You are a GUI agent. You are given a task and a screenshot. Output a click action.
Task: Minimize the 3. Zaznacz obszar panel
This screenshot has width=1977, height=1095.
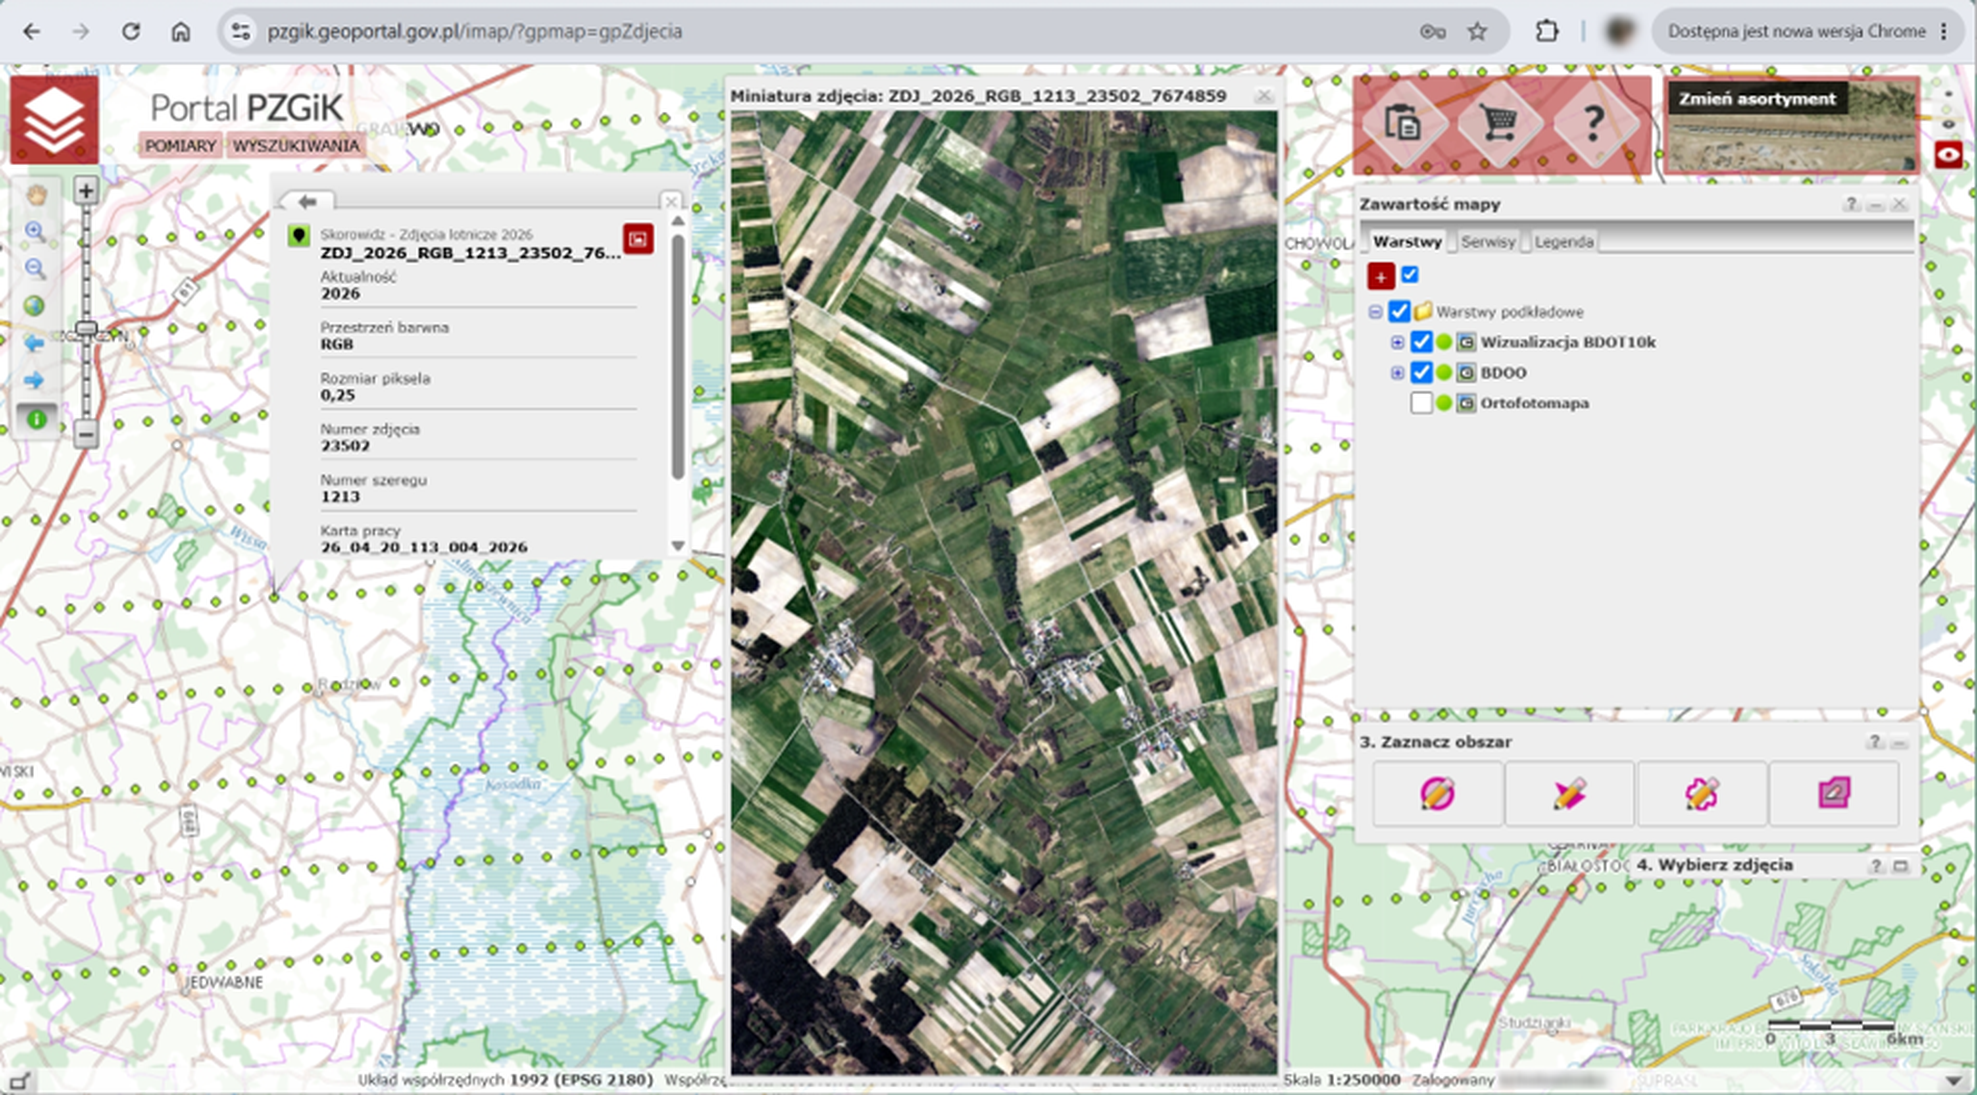point(1899,742)
